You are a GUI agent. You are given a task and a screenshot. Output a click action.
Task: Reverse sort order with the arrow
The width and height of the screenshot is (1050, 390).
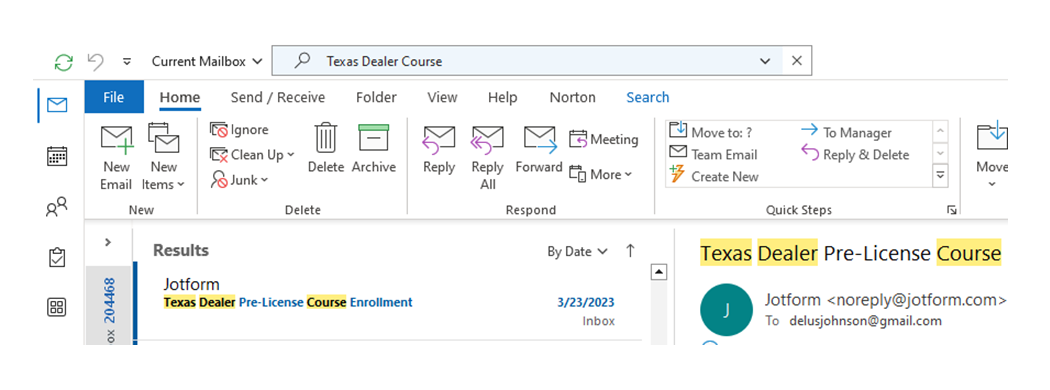click(630, 251)
